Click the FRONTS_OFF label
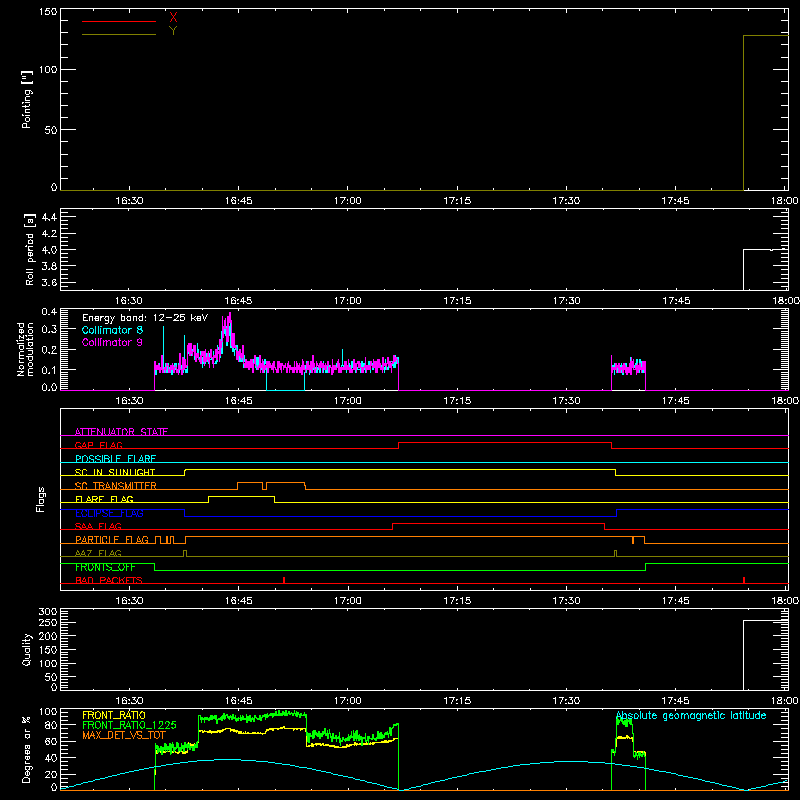The width and height of the screenshot is (800, 800). pyautogui.click(x=105, y=567)
